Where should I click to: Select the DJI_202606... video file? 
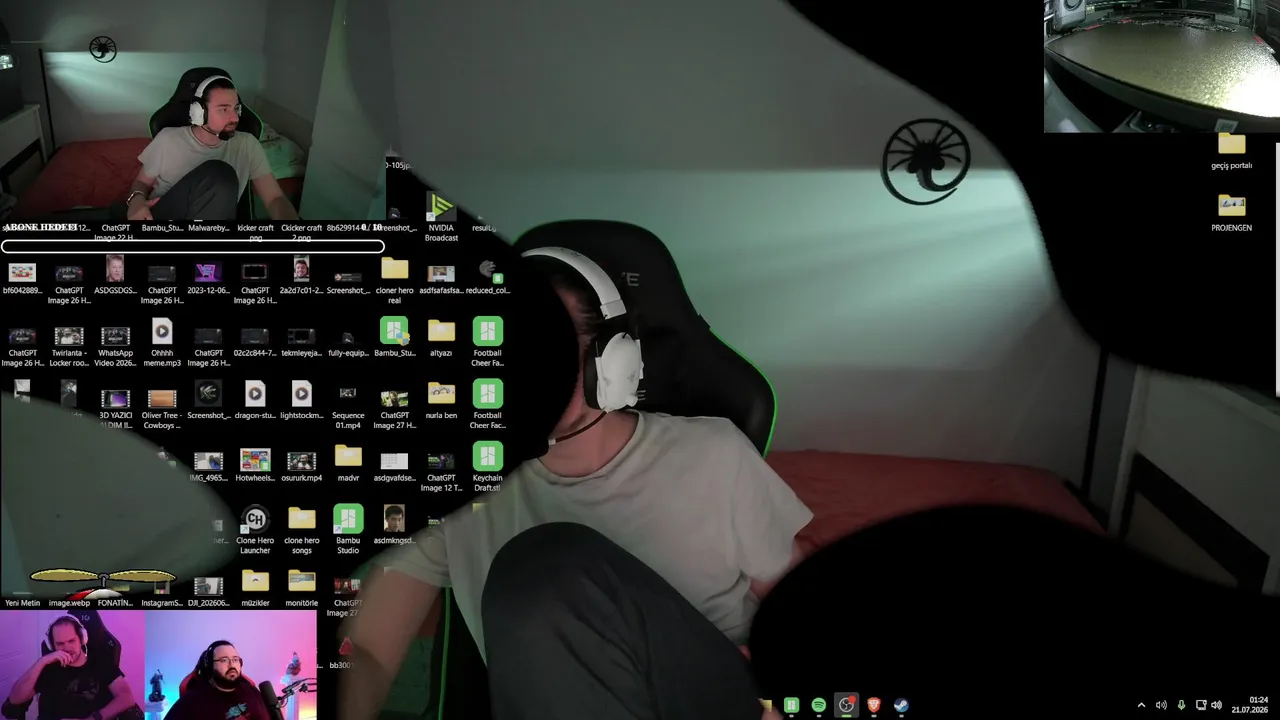click(208, 591)
